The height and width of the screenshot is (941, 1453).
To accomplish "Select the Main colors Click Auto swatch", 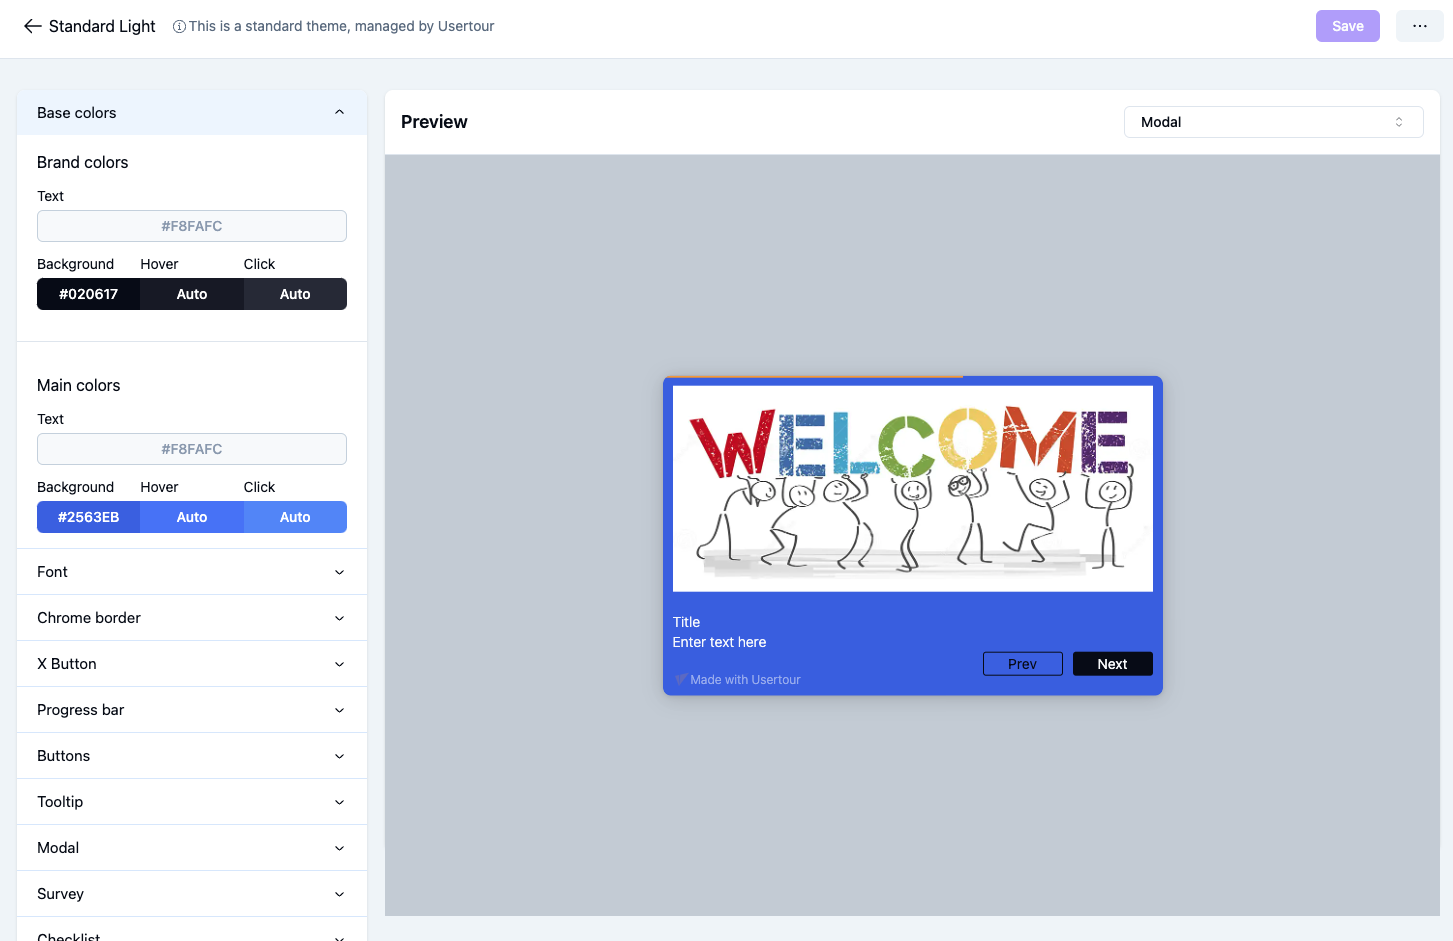I will point(295,517).
